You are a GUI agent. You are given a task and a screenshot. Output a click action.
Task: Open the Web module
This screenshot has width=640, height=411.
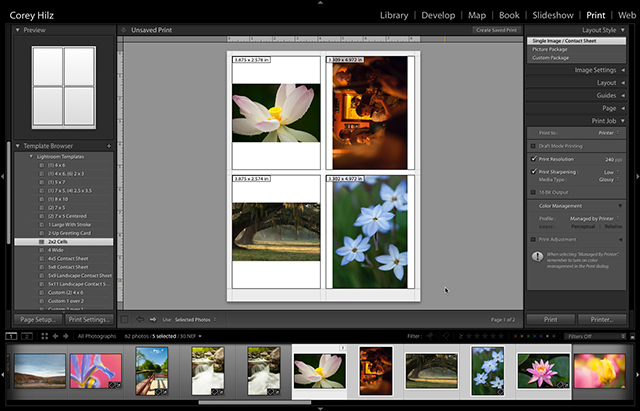(627, 16)
